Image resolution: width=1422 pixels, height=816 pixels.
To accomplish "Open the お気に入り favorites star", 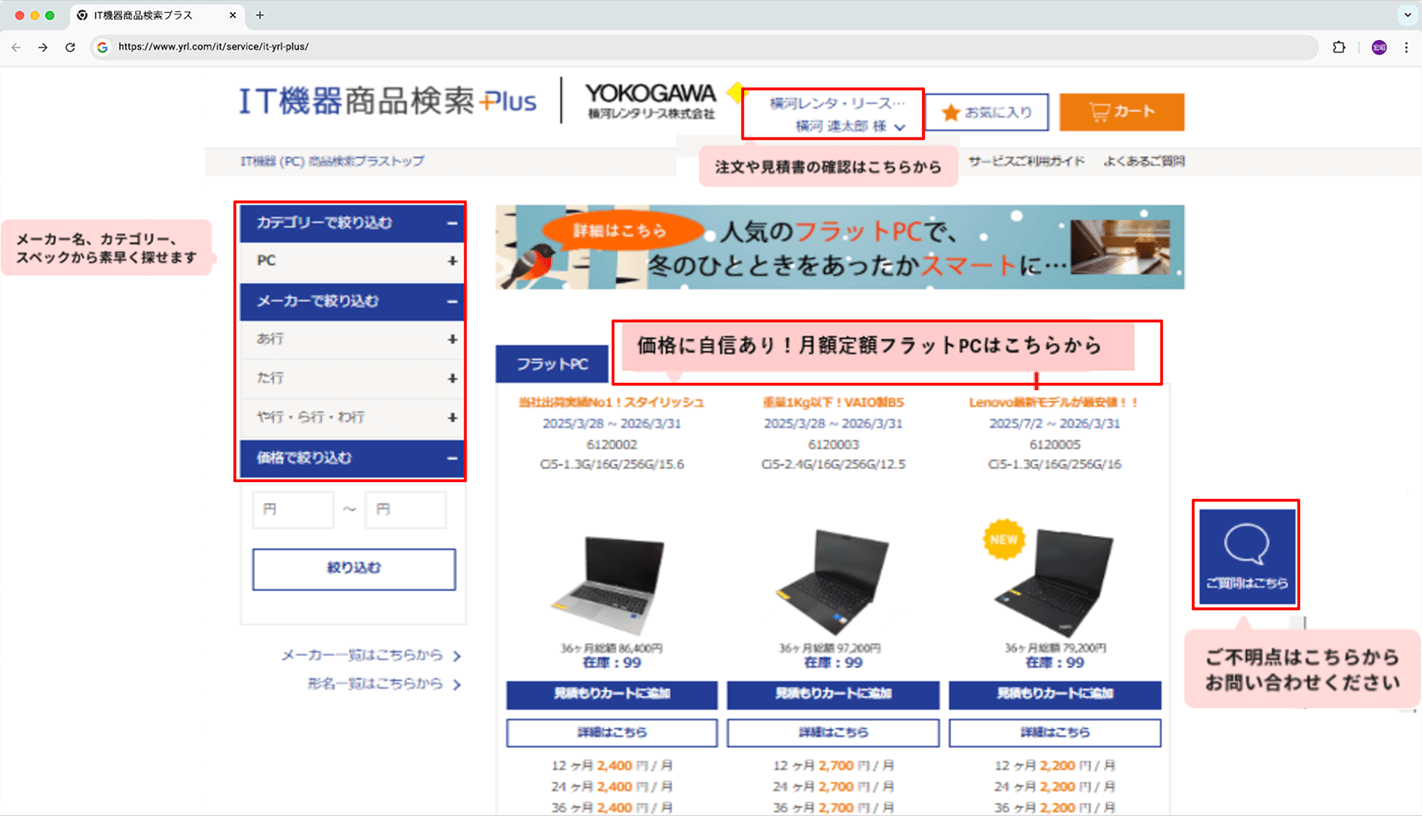I will [985, 112].
